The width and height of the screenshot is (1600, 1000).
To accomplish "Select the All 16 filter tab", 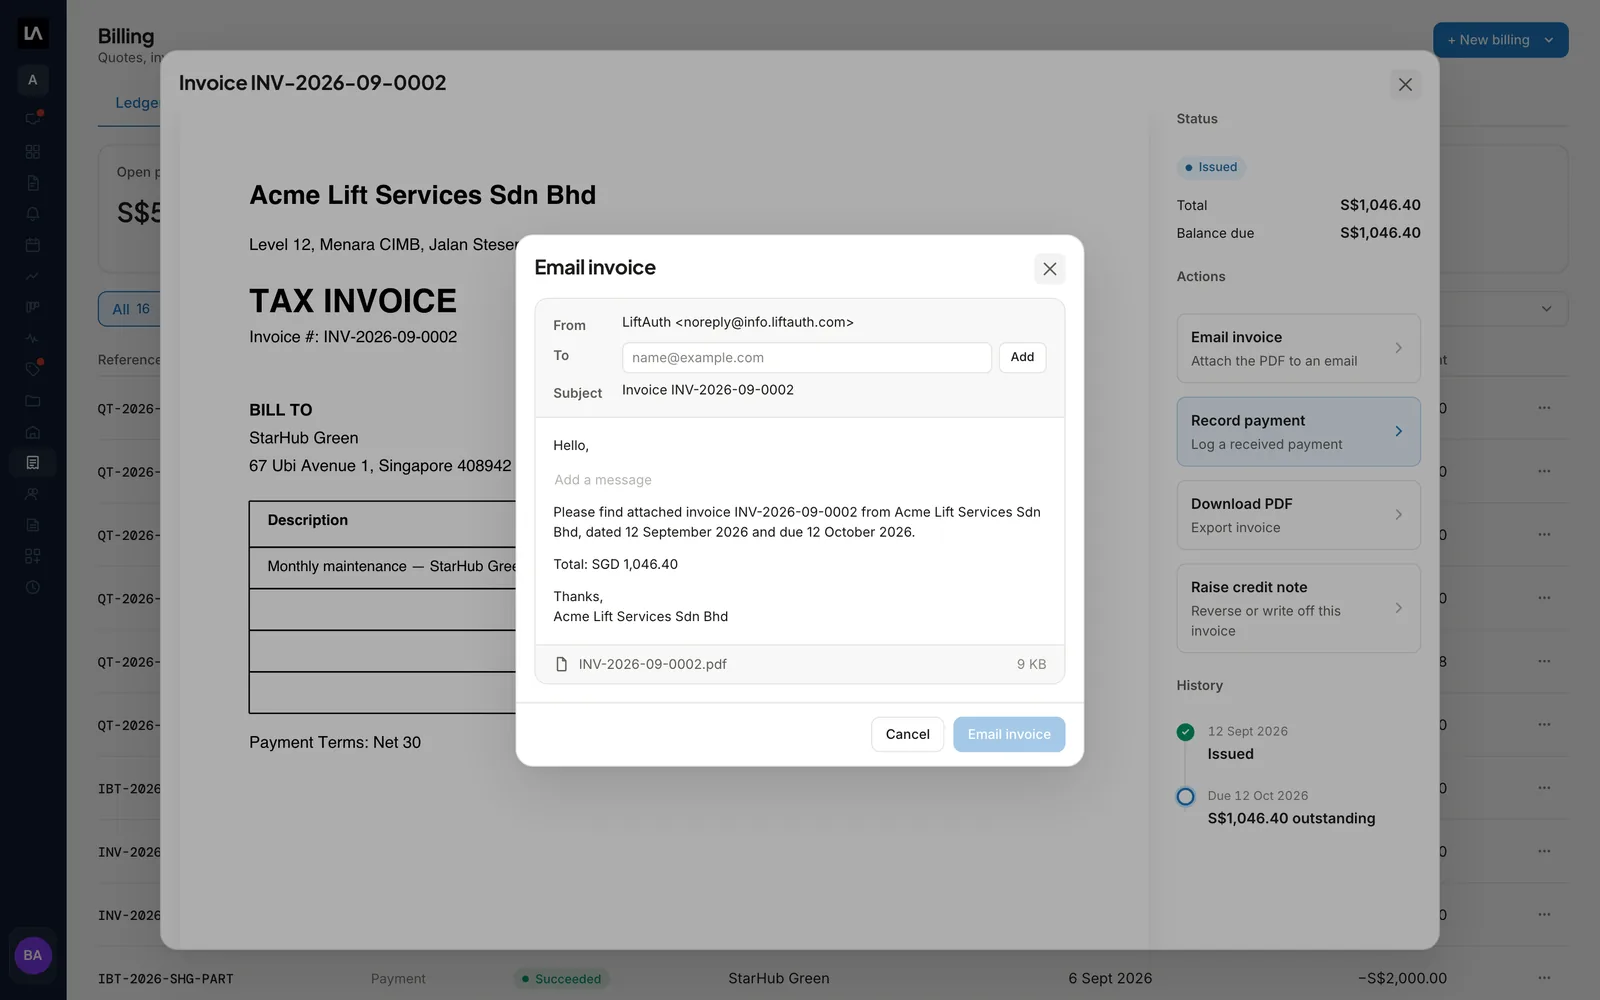I will pyautogui.click(x=131, y=309).
